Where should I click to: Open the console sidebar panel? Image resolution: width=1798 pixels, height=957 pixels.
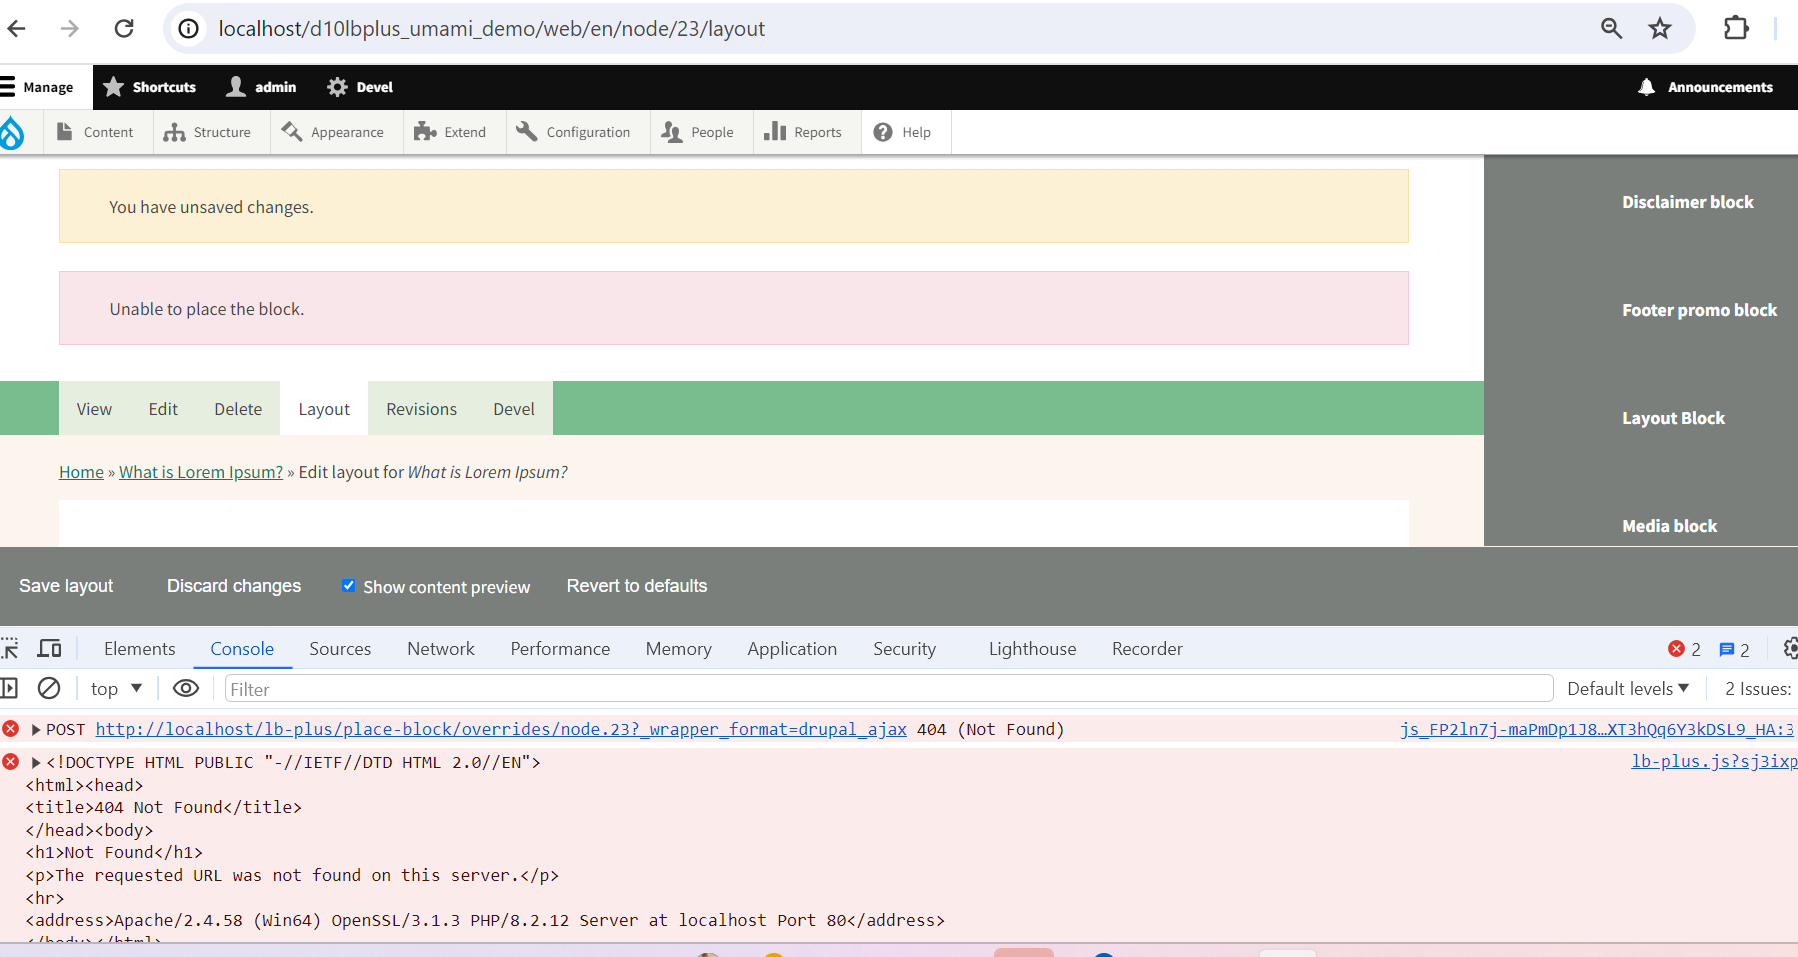(10, 688)
